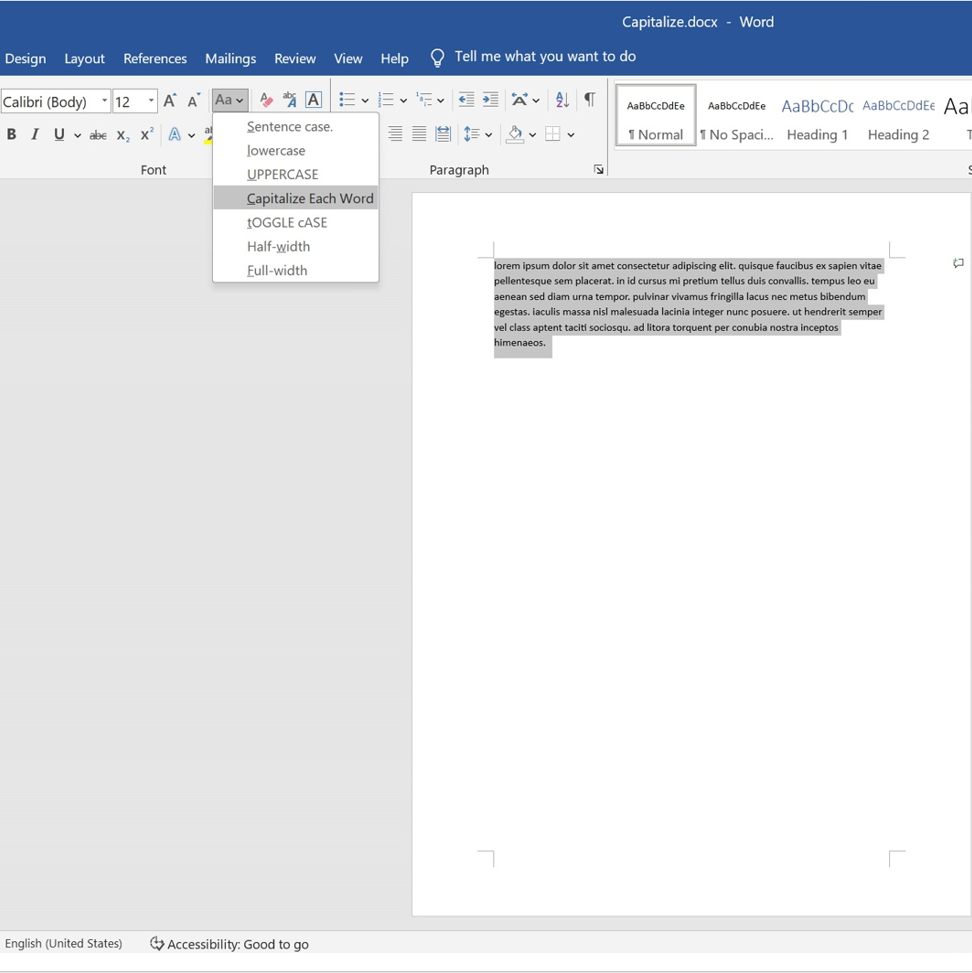Open the References ribbon tab
Screen dimensions: 972x973
(x=155, y=59)
